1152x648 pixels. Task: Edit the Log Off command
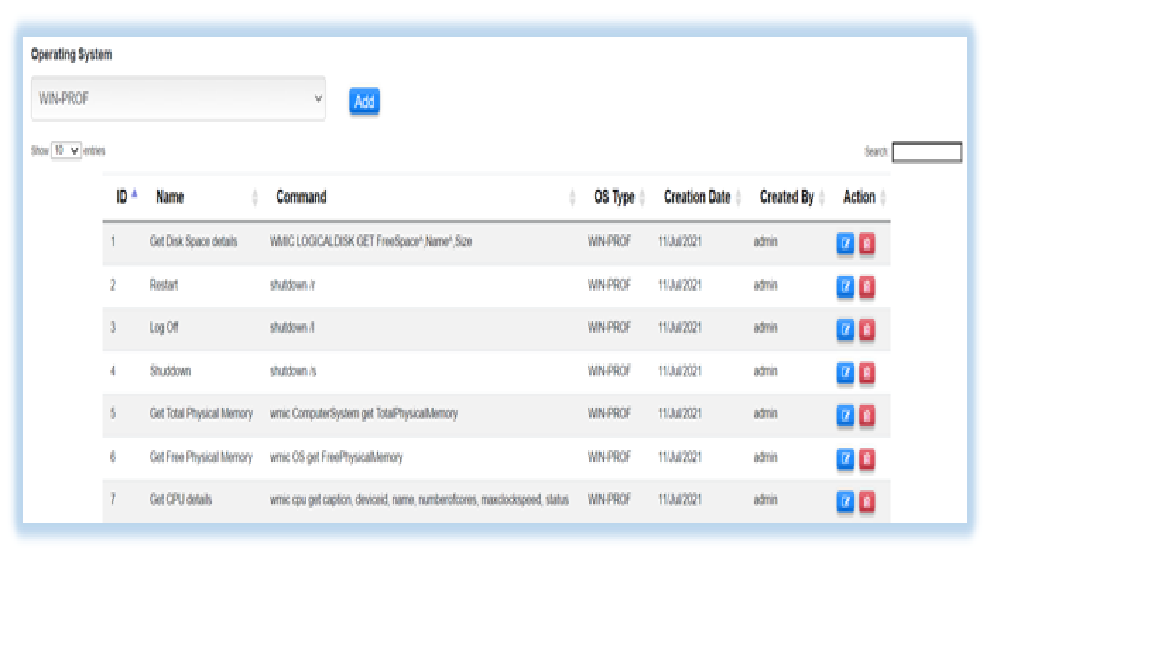point(845,329)
